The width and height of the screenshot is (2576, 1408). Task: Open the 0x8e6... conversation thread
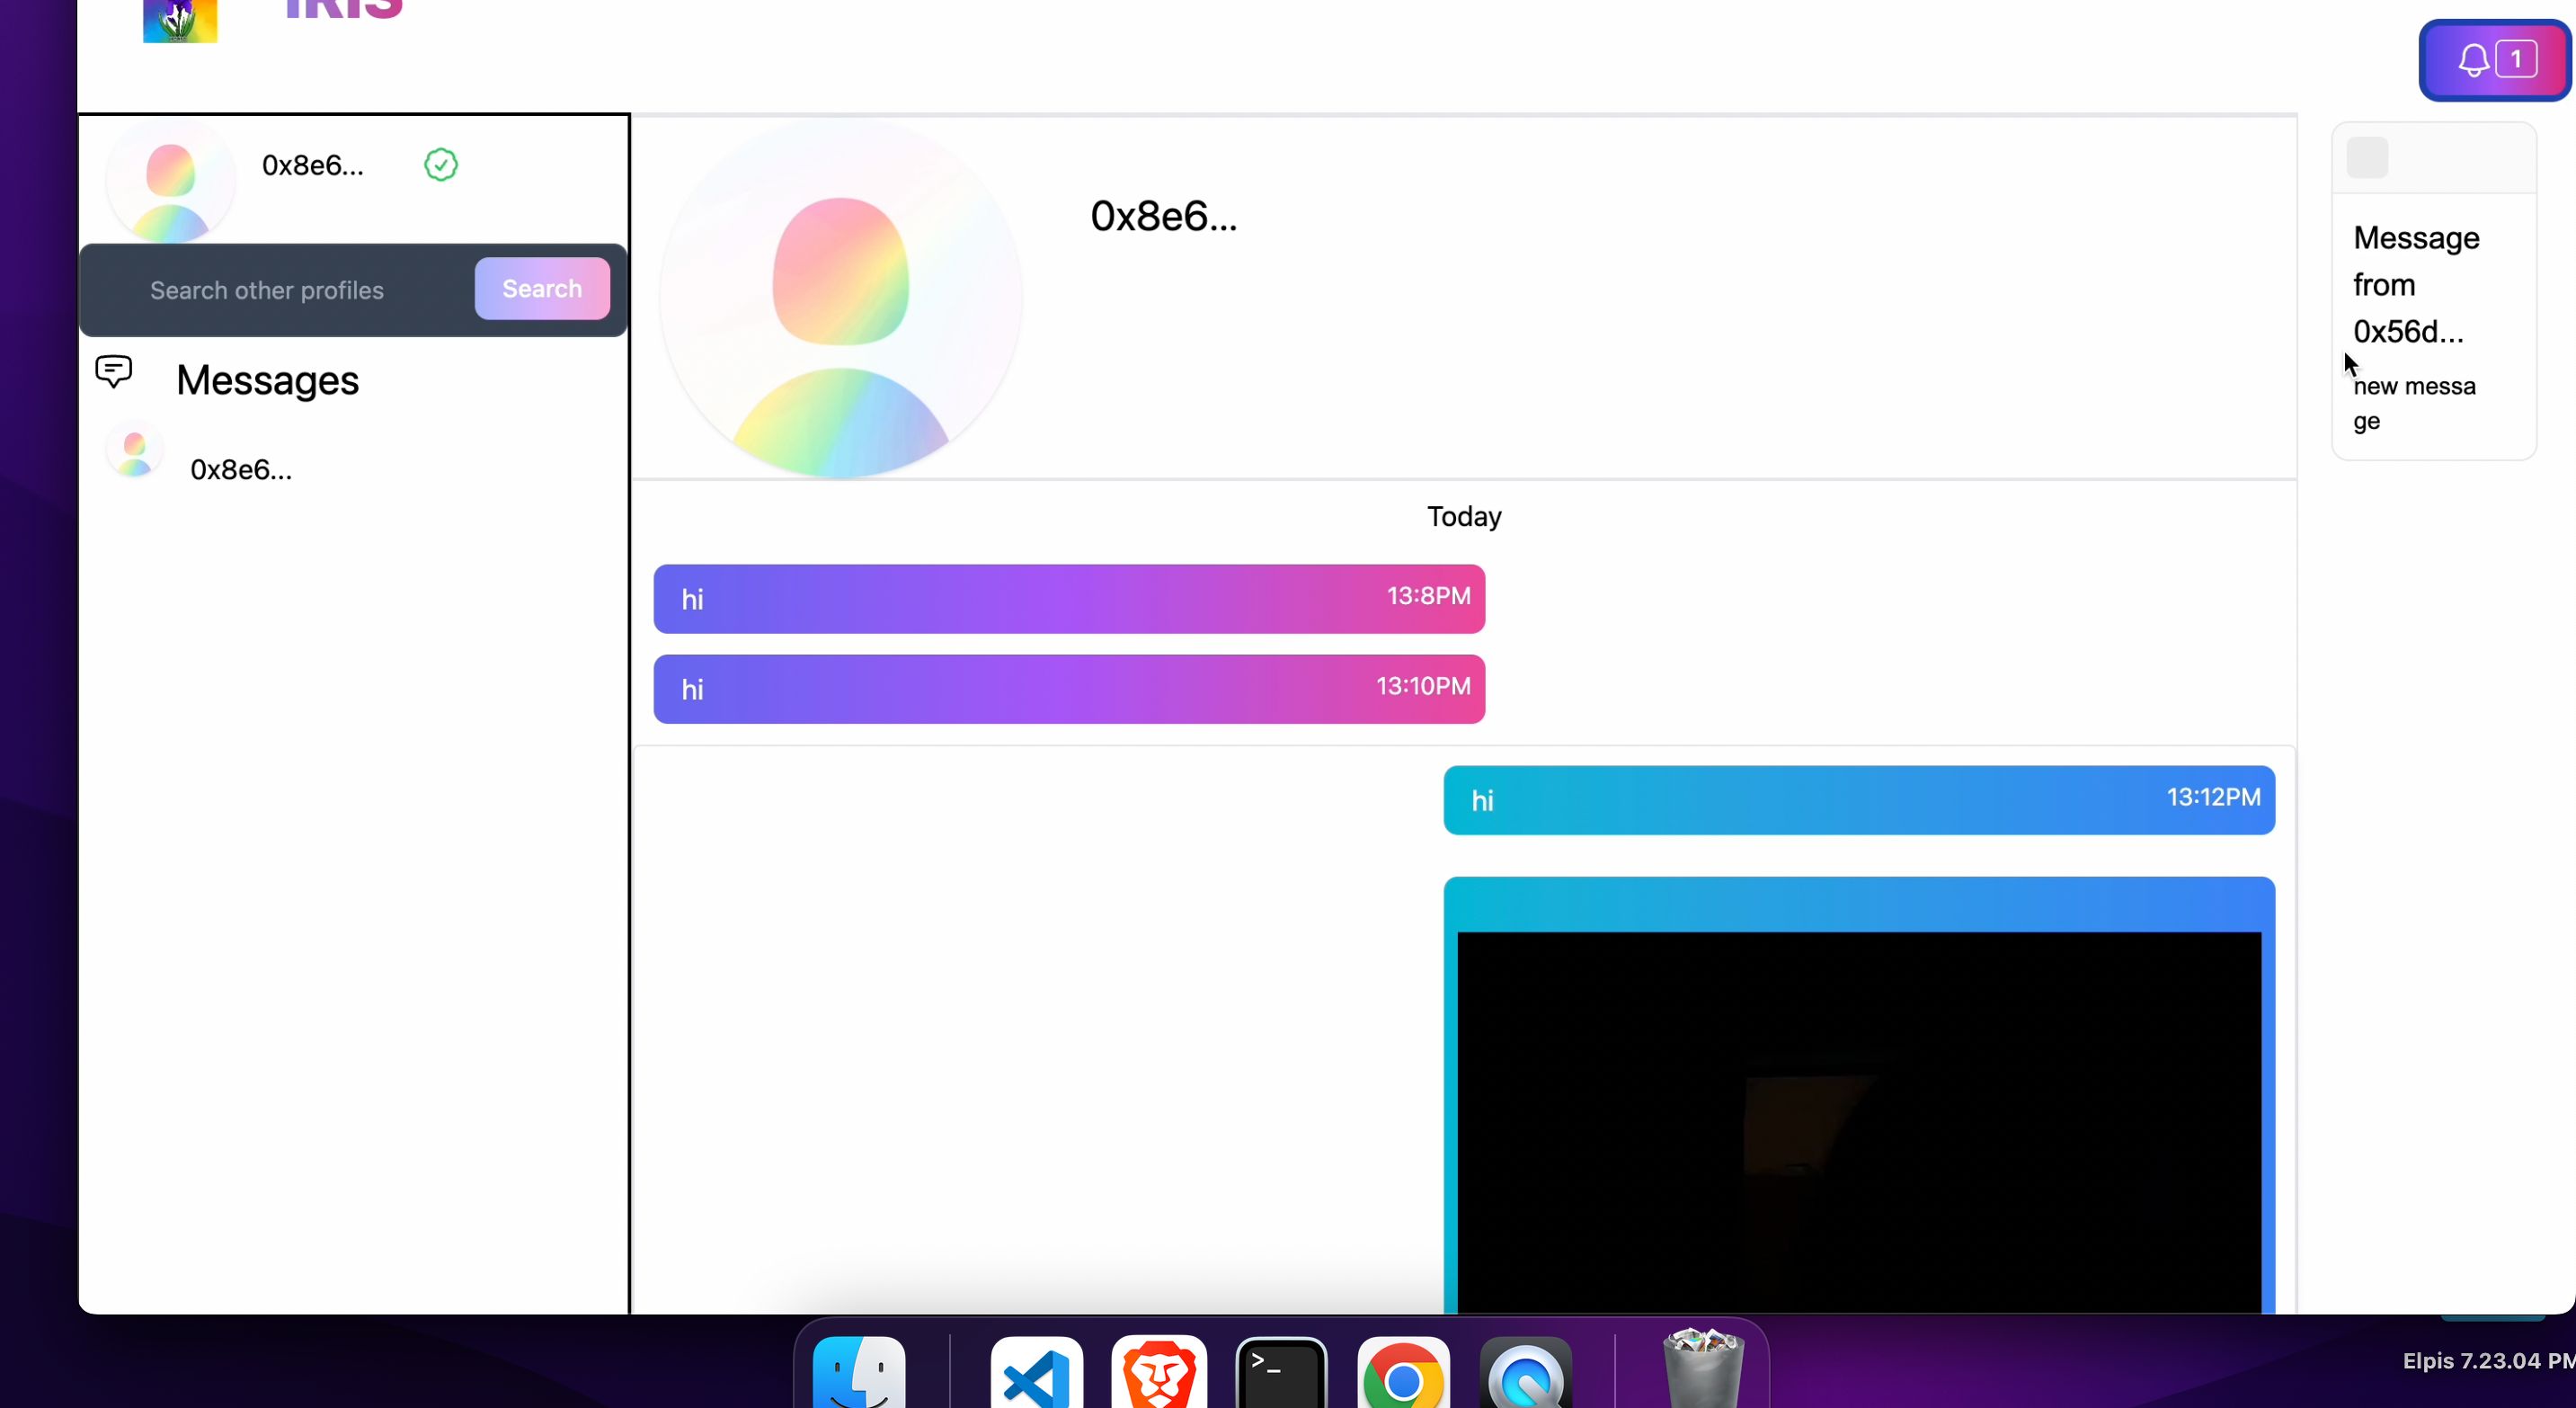pyautogui.click(x=241, y=468)
